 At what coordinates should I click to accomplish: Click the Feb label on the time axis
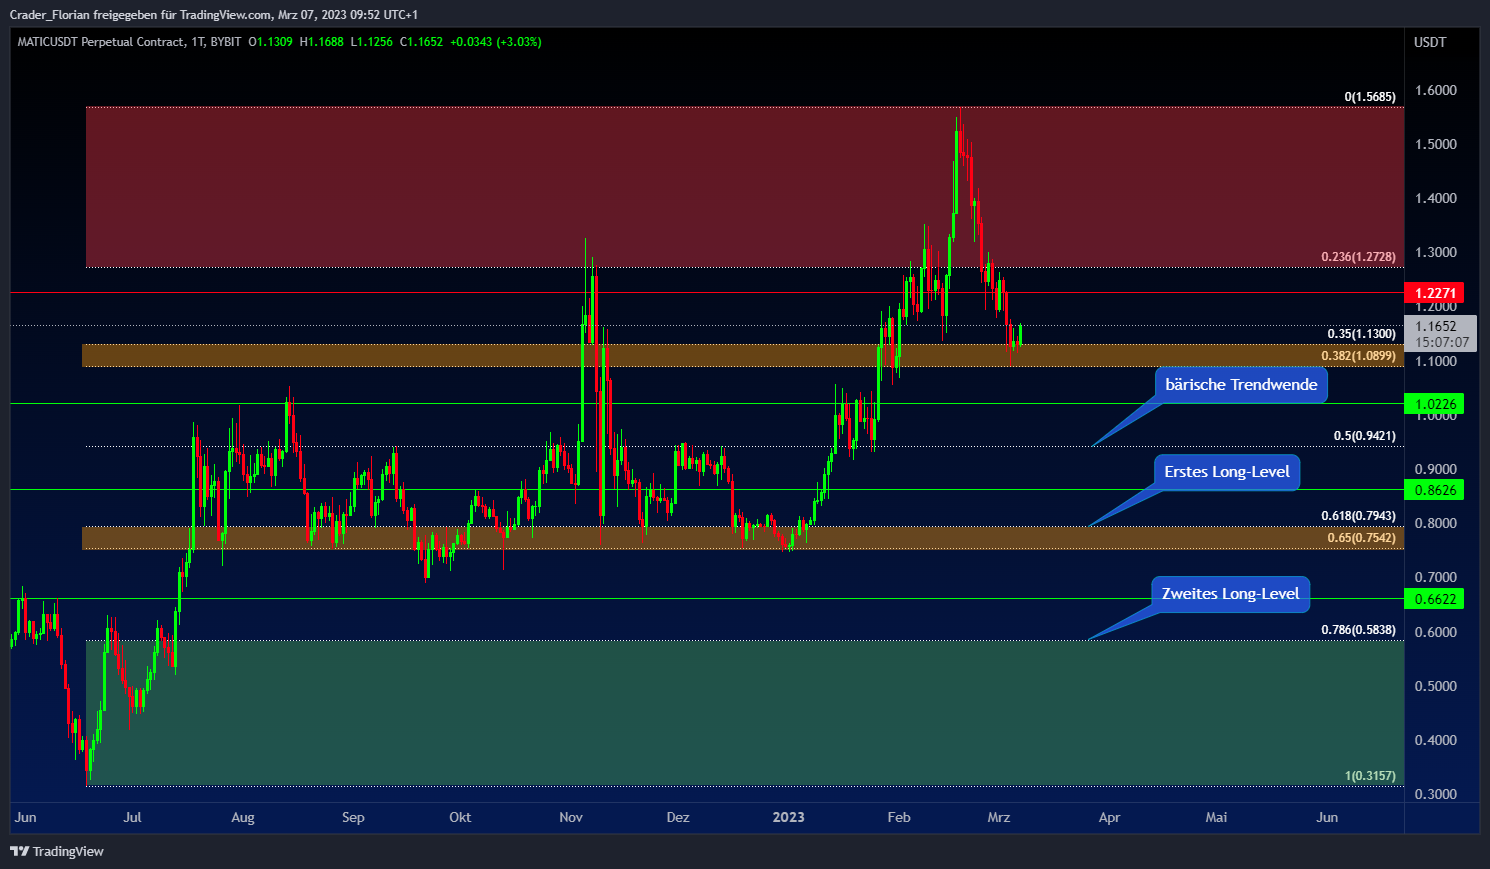899,817
